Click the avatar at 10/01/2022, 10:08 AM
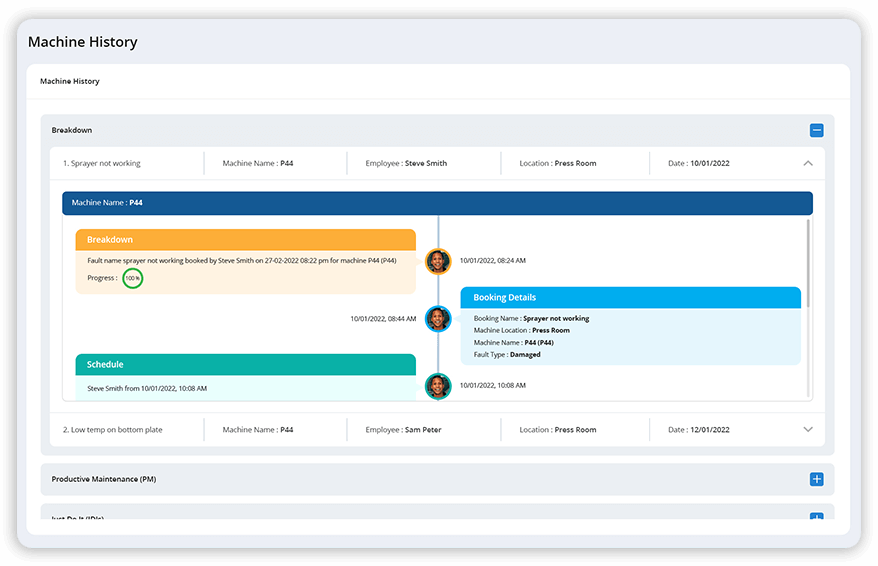 438,385
